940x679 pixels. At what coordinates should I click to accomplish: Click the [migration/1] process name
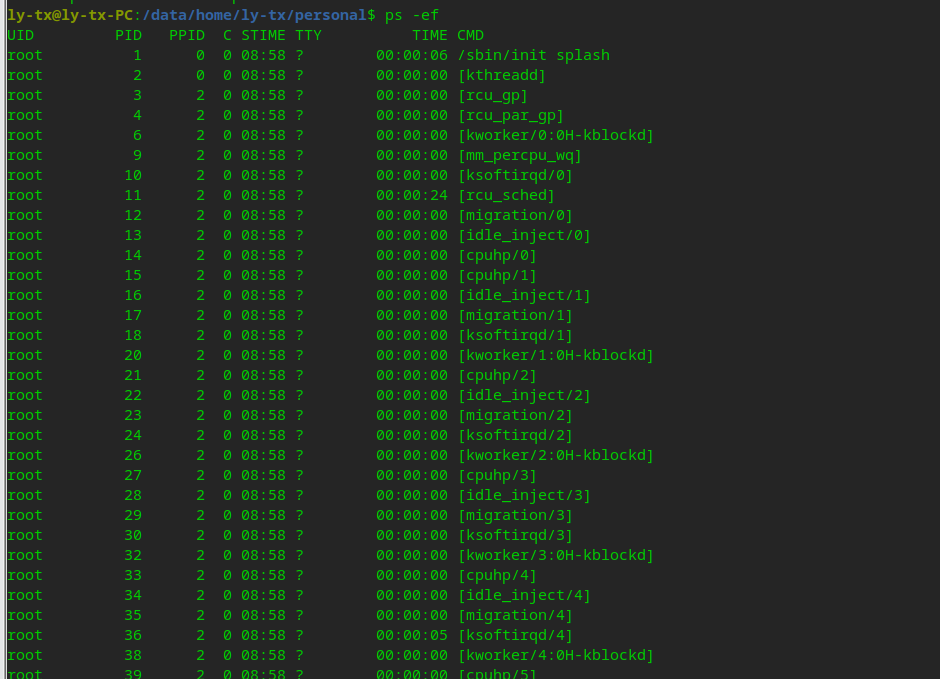click(516, 315)
